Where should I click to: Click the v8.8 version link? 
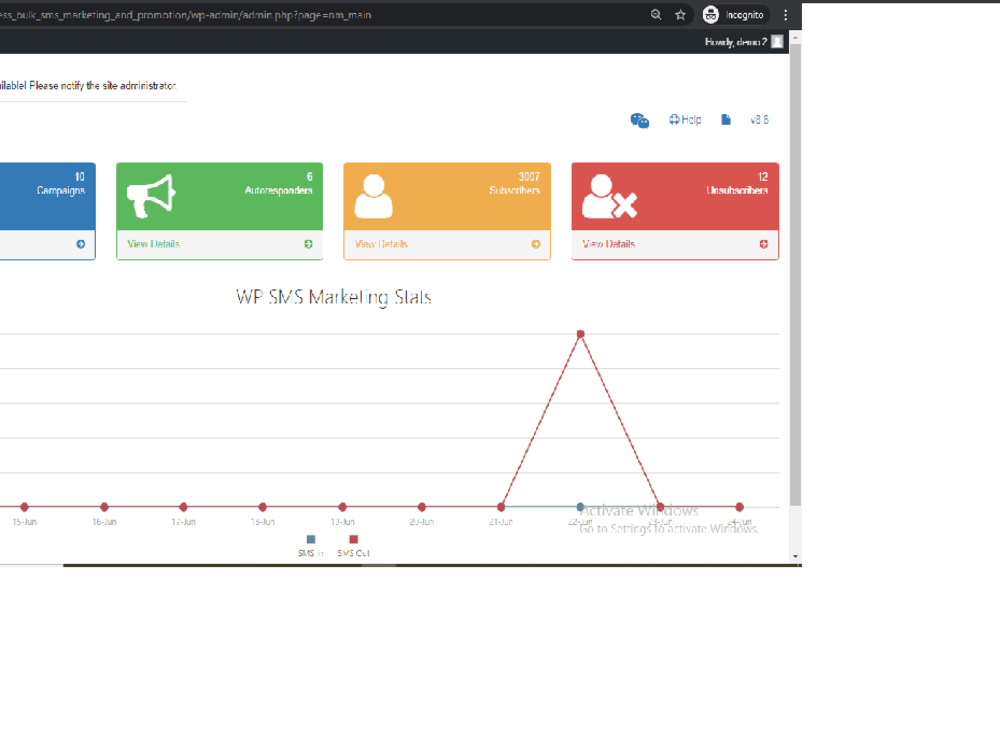pyautogui.click(x=759, y=119)
